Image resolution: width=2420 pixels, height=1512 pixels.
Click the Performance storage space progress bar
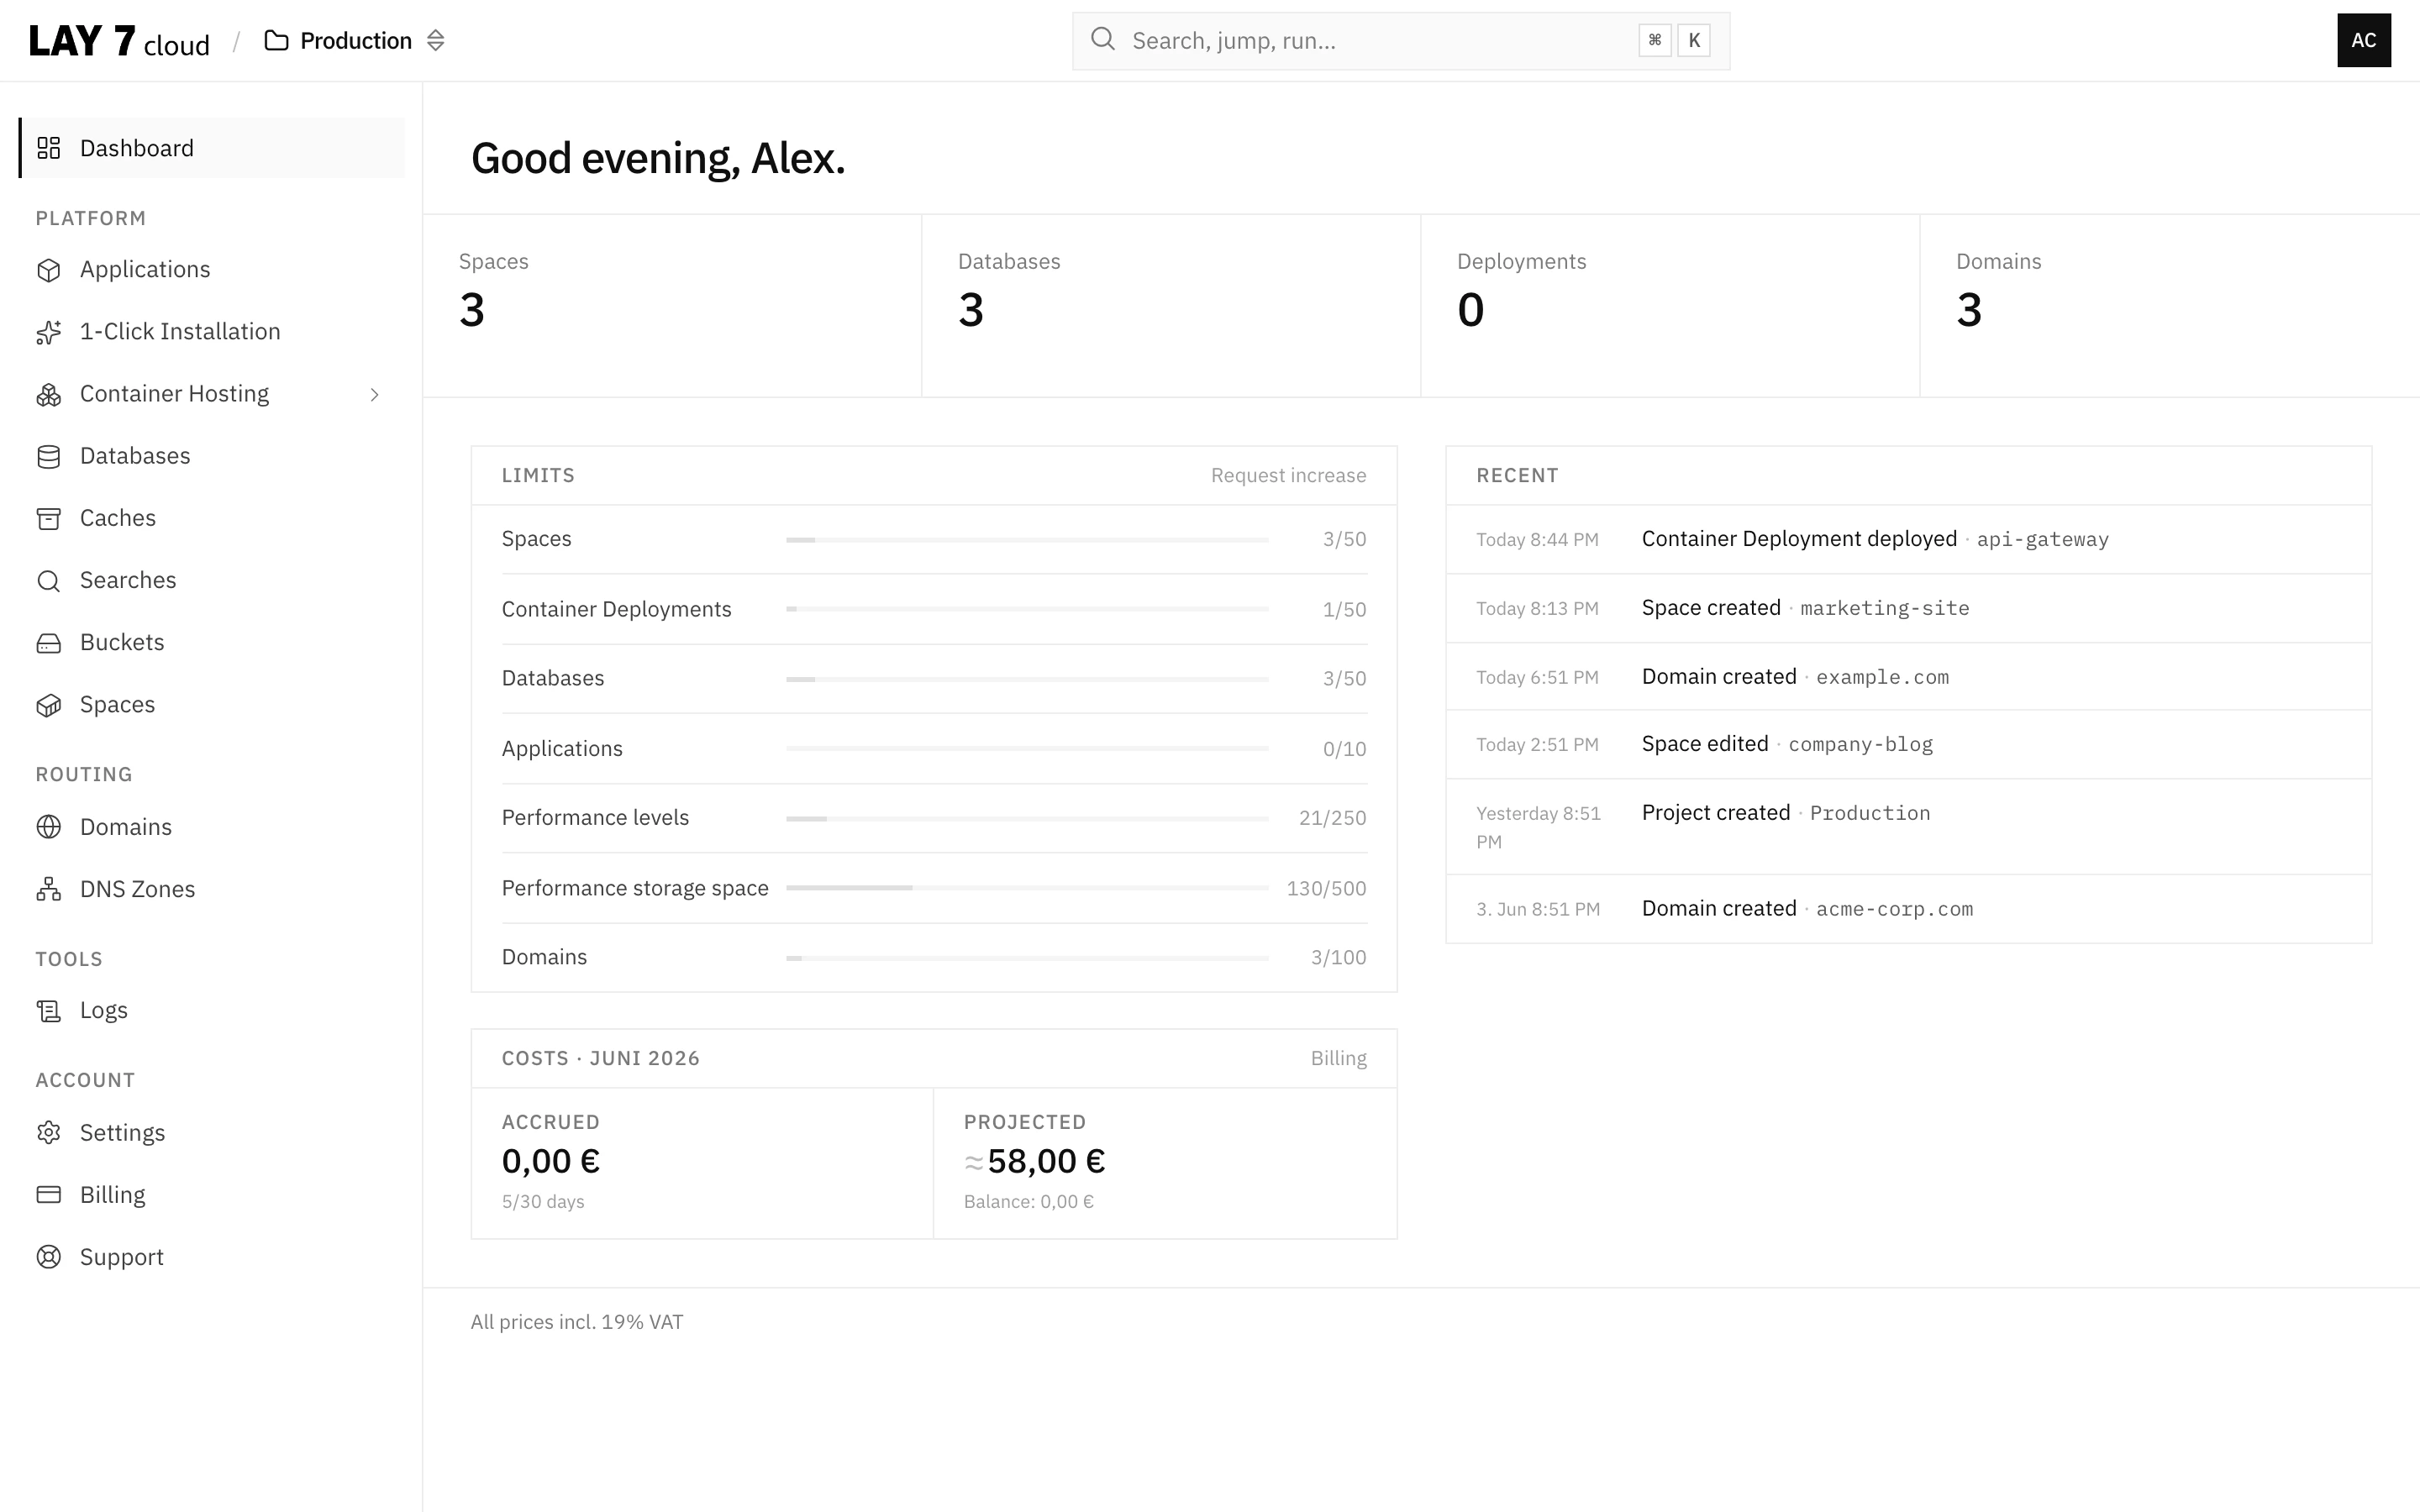pyautogui.click(x=1027, y=888)
